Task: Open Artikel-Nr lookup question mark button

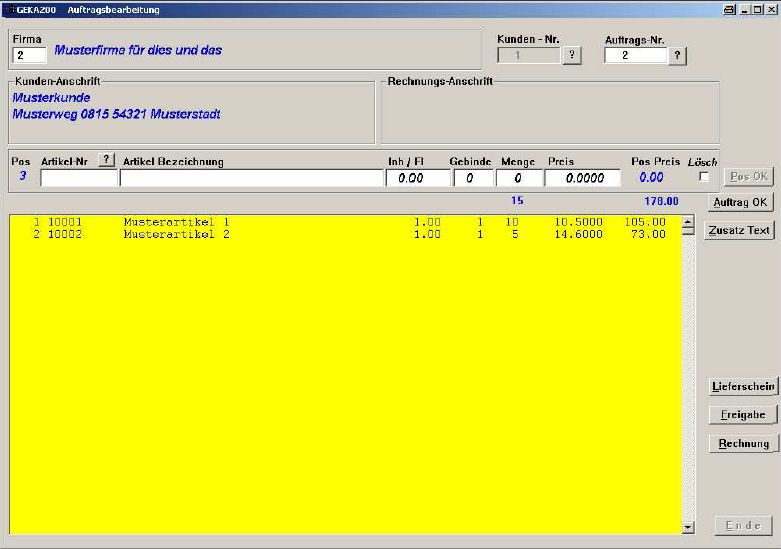Action: point(106,159)
